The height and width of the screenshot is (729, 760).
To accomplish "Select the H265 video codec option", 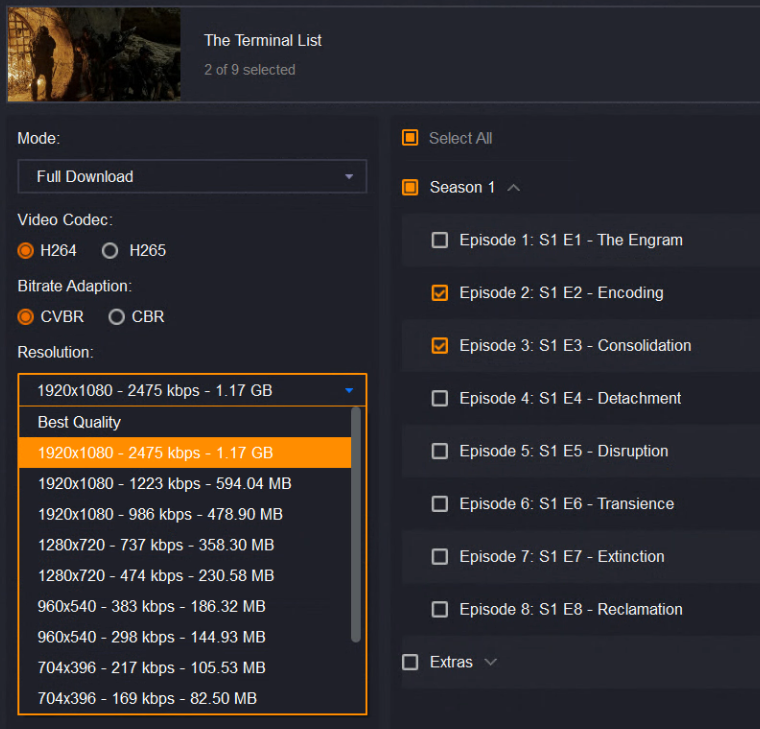I will 111,250.
